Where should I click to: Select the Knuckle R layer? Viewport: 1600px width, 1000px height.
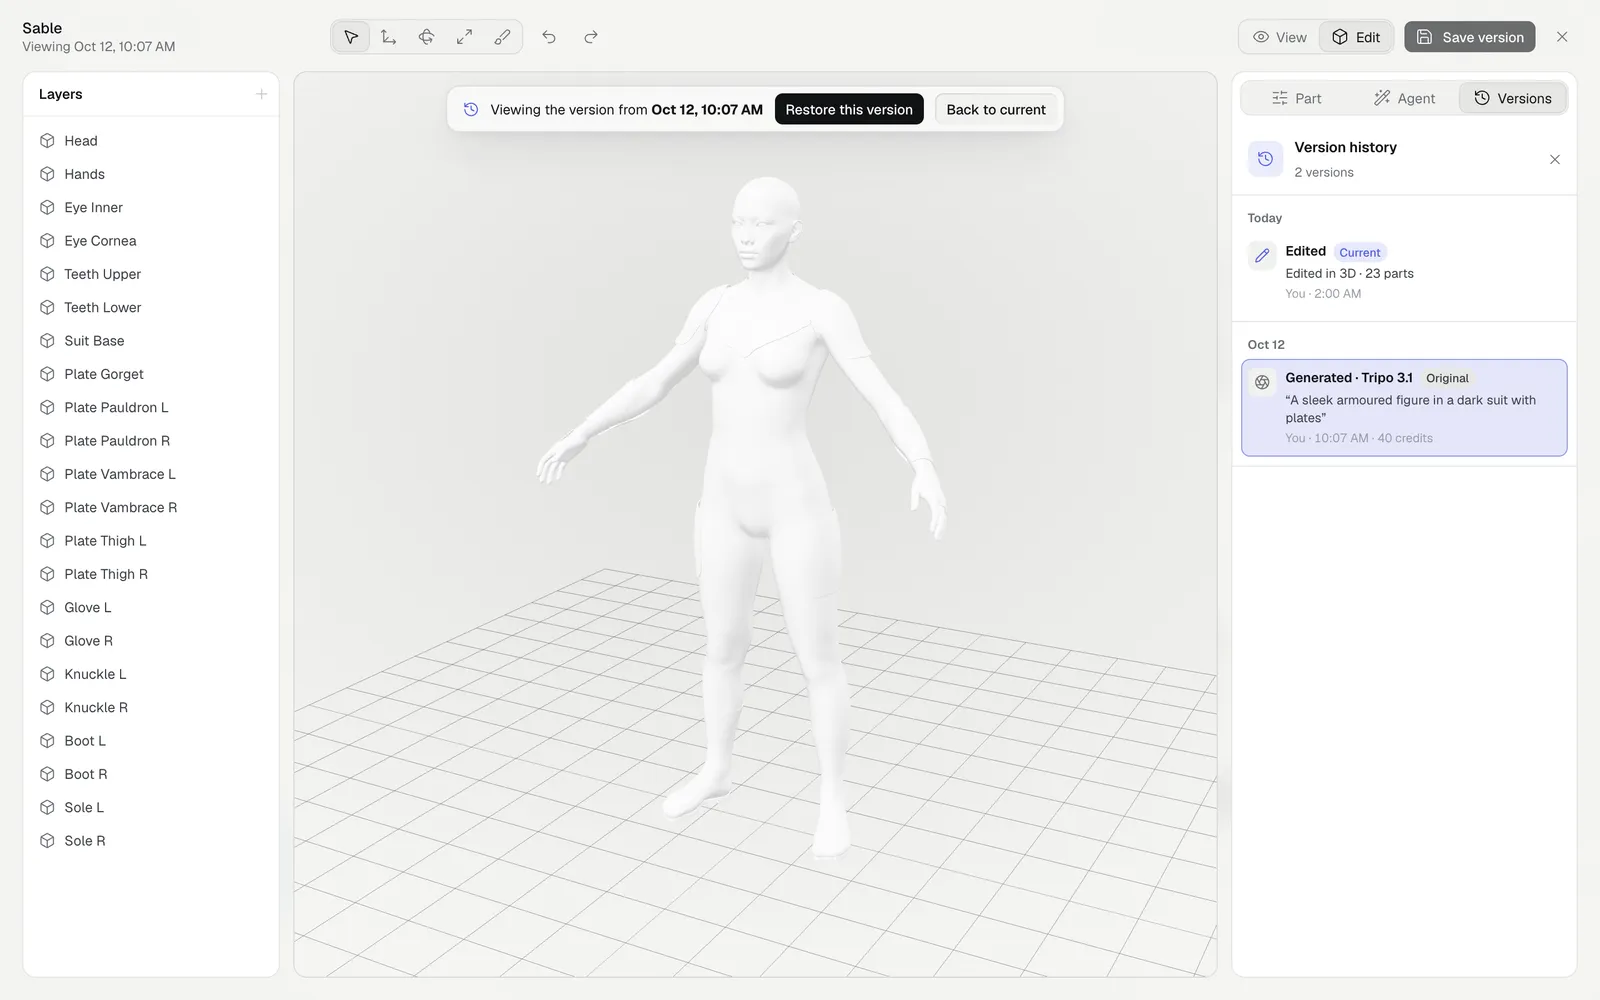pyautogui.click(x=151, y=708)
